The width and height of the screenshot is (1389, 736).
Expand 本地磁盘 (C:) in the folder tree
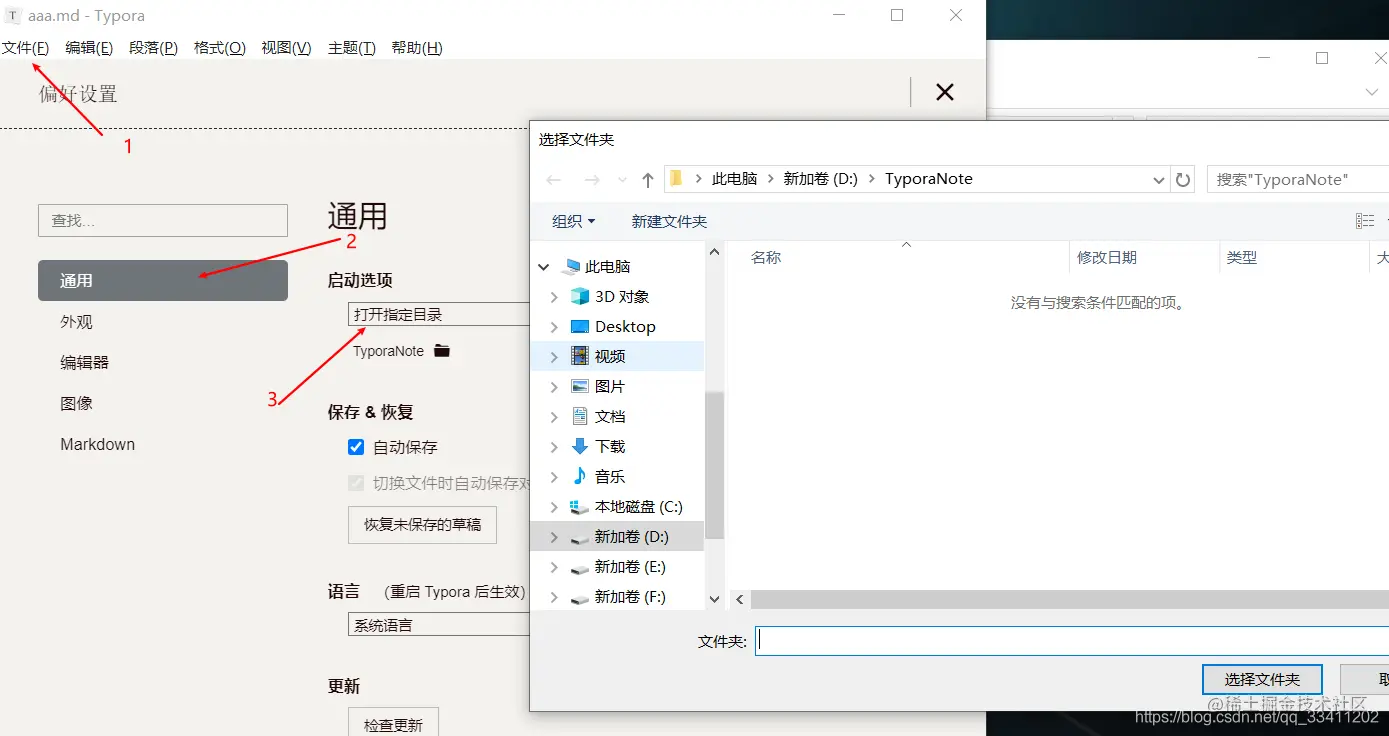pyautogui.click(x=552, y=506)
